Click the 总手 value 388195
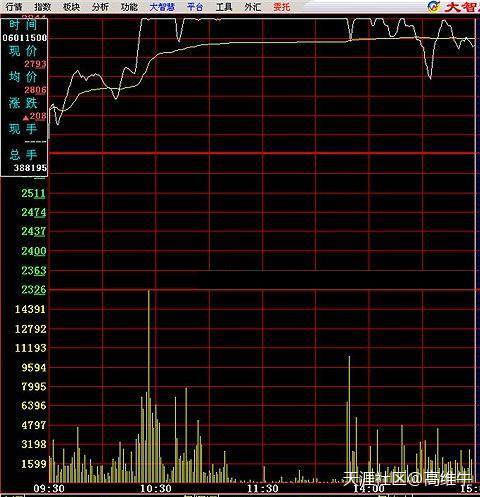 point(30,168)
